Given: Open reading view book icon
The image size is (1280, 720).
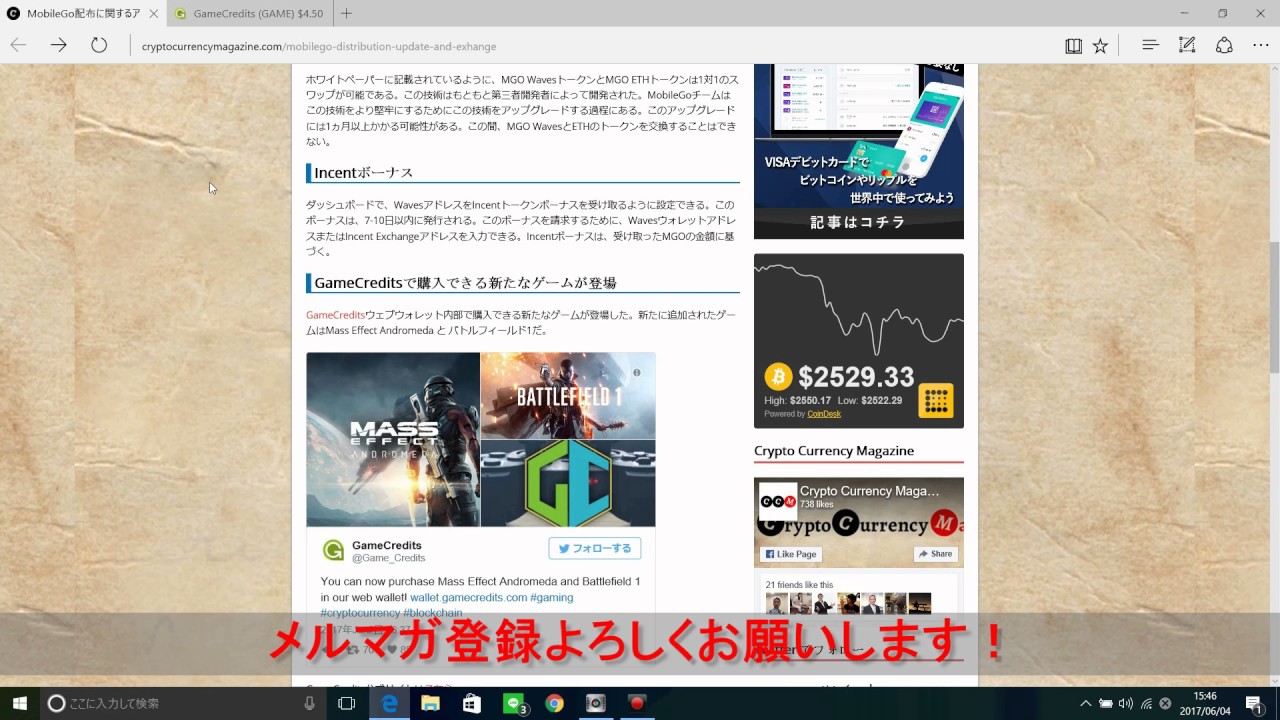Looking at the screenshot, I should [x=1073, y=45].
